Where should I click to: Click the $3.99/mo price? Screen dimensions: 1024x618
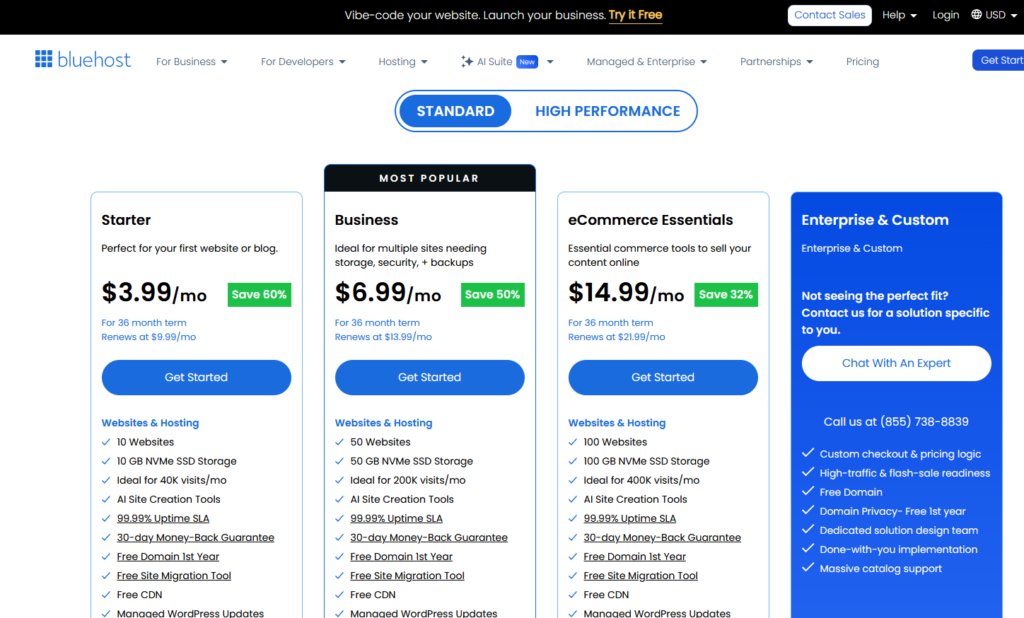coord(154,292)
